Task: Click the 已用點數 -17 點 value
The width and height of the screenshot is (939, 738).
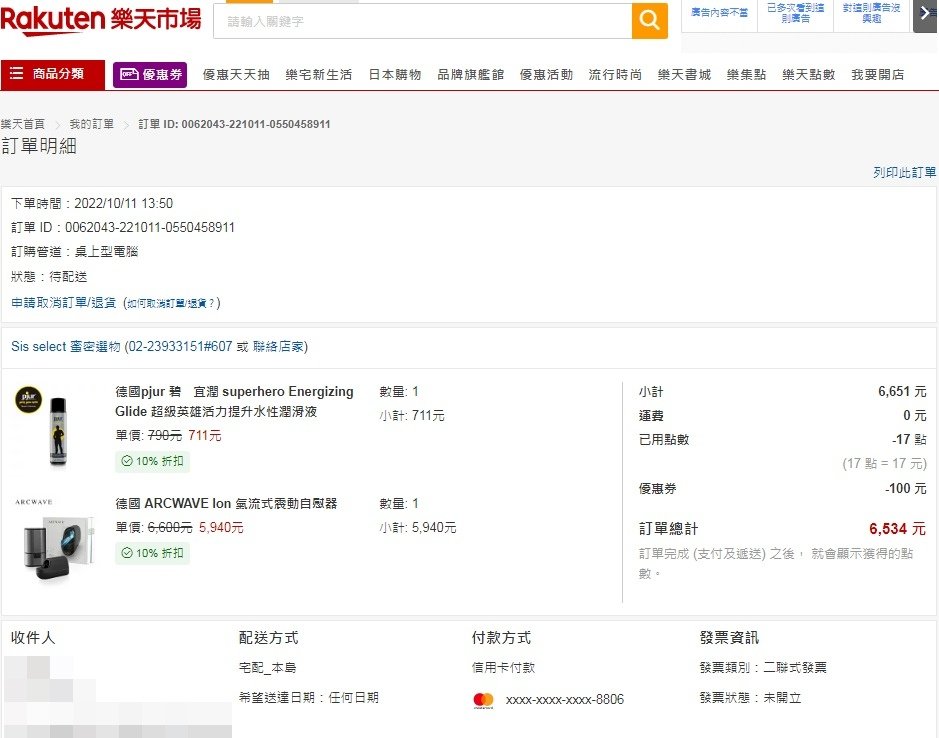Action: pos(909,440)
